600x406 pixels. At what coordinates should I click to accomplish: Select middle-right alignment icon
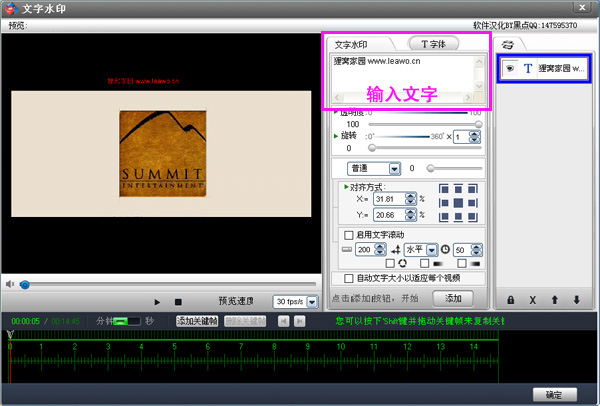(473, 203)
